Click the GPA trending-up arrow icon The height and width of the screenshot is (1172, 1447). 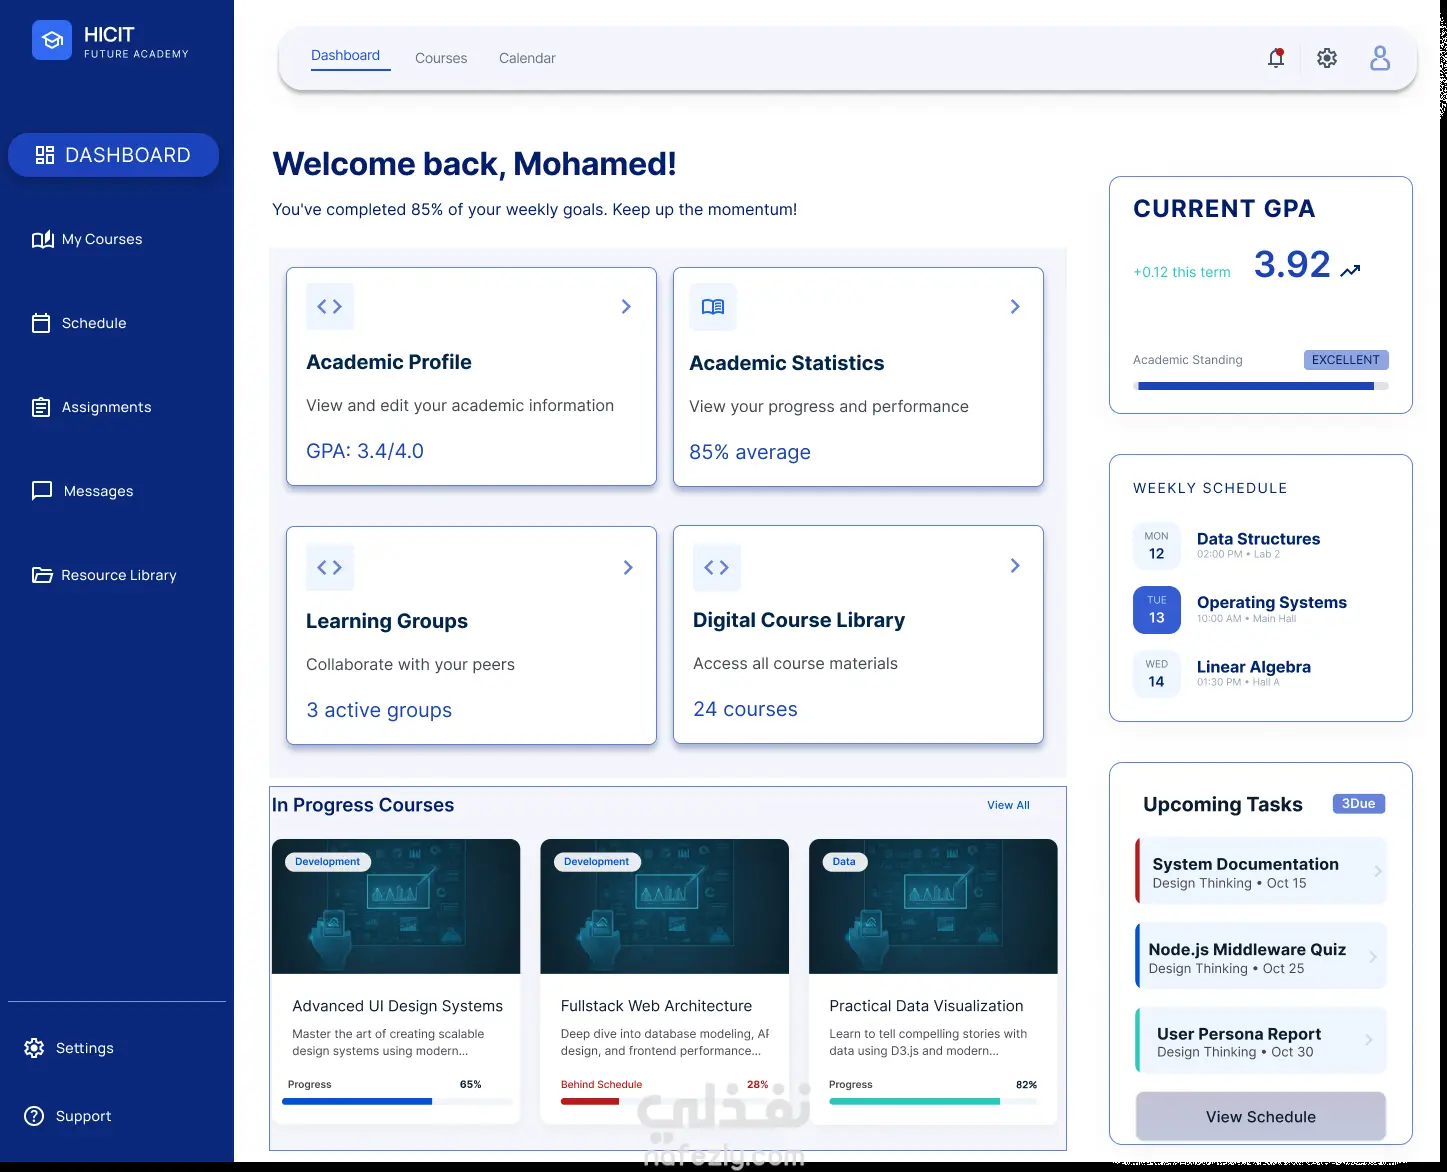(x=1350, y=270)
